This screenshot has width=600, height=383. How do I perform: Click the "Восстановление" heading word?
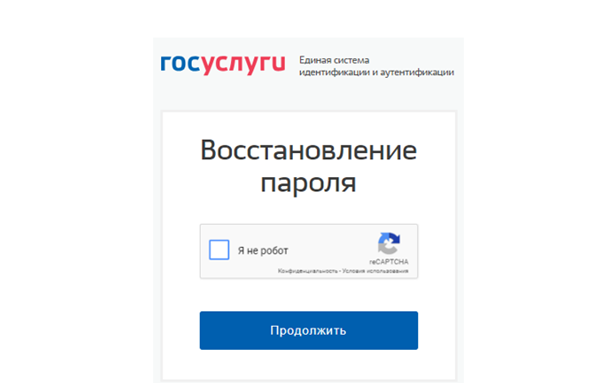[x=308, y=150]
